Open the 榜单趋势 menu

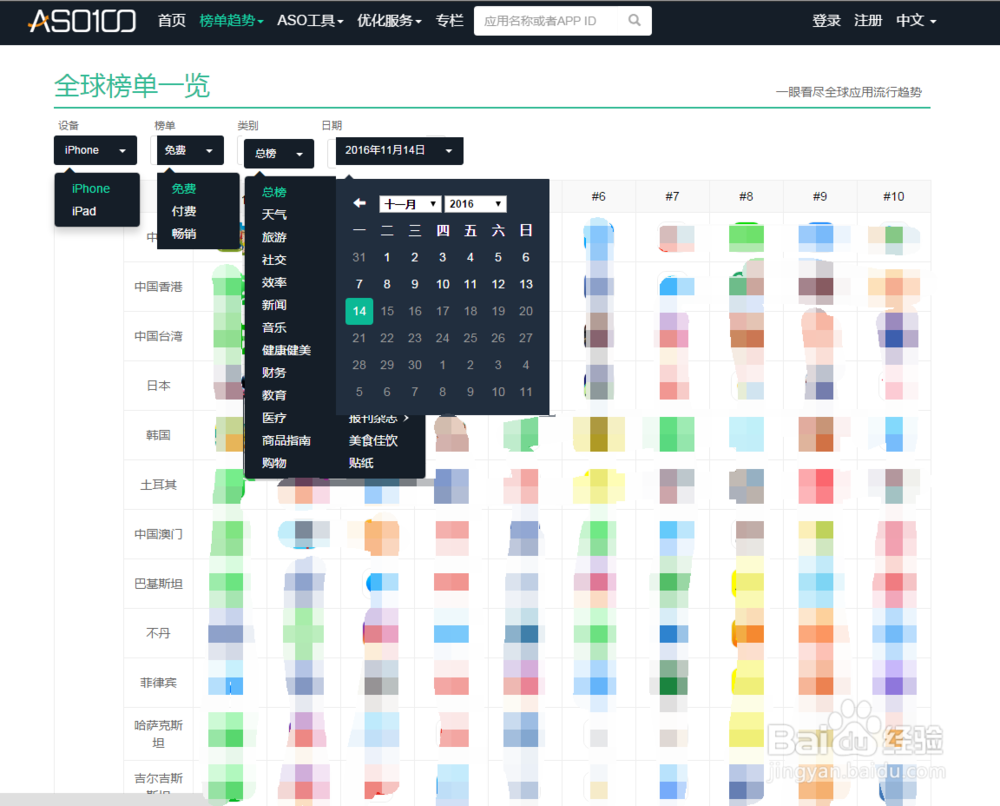coord(231,21)
